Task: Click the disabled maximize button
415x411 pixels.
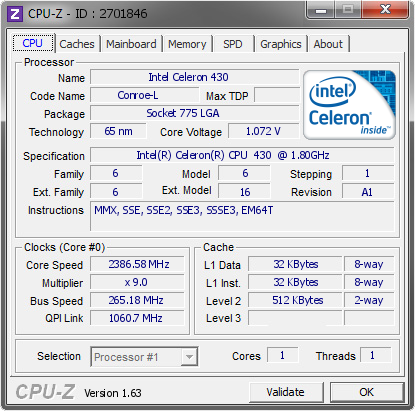Action: point(348,10)
